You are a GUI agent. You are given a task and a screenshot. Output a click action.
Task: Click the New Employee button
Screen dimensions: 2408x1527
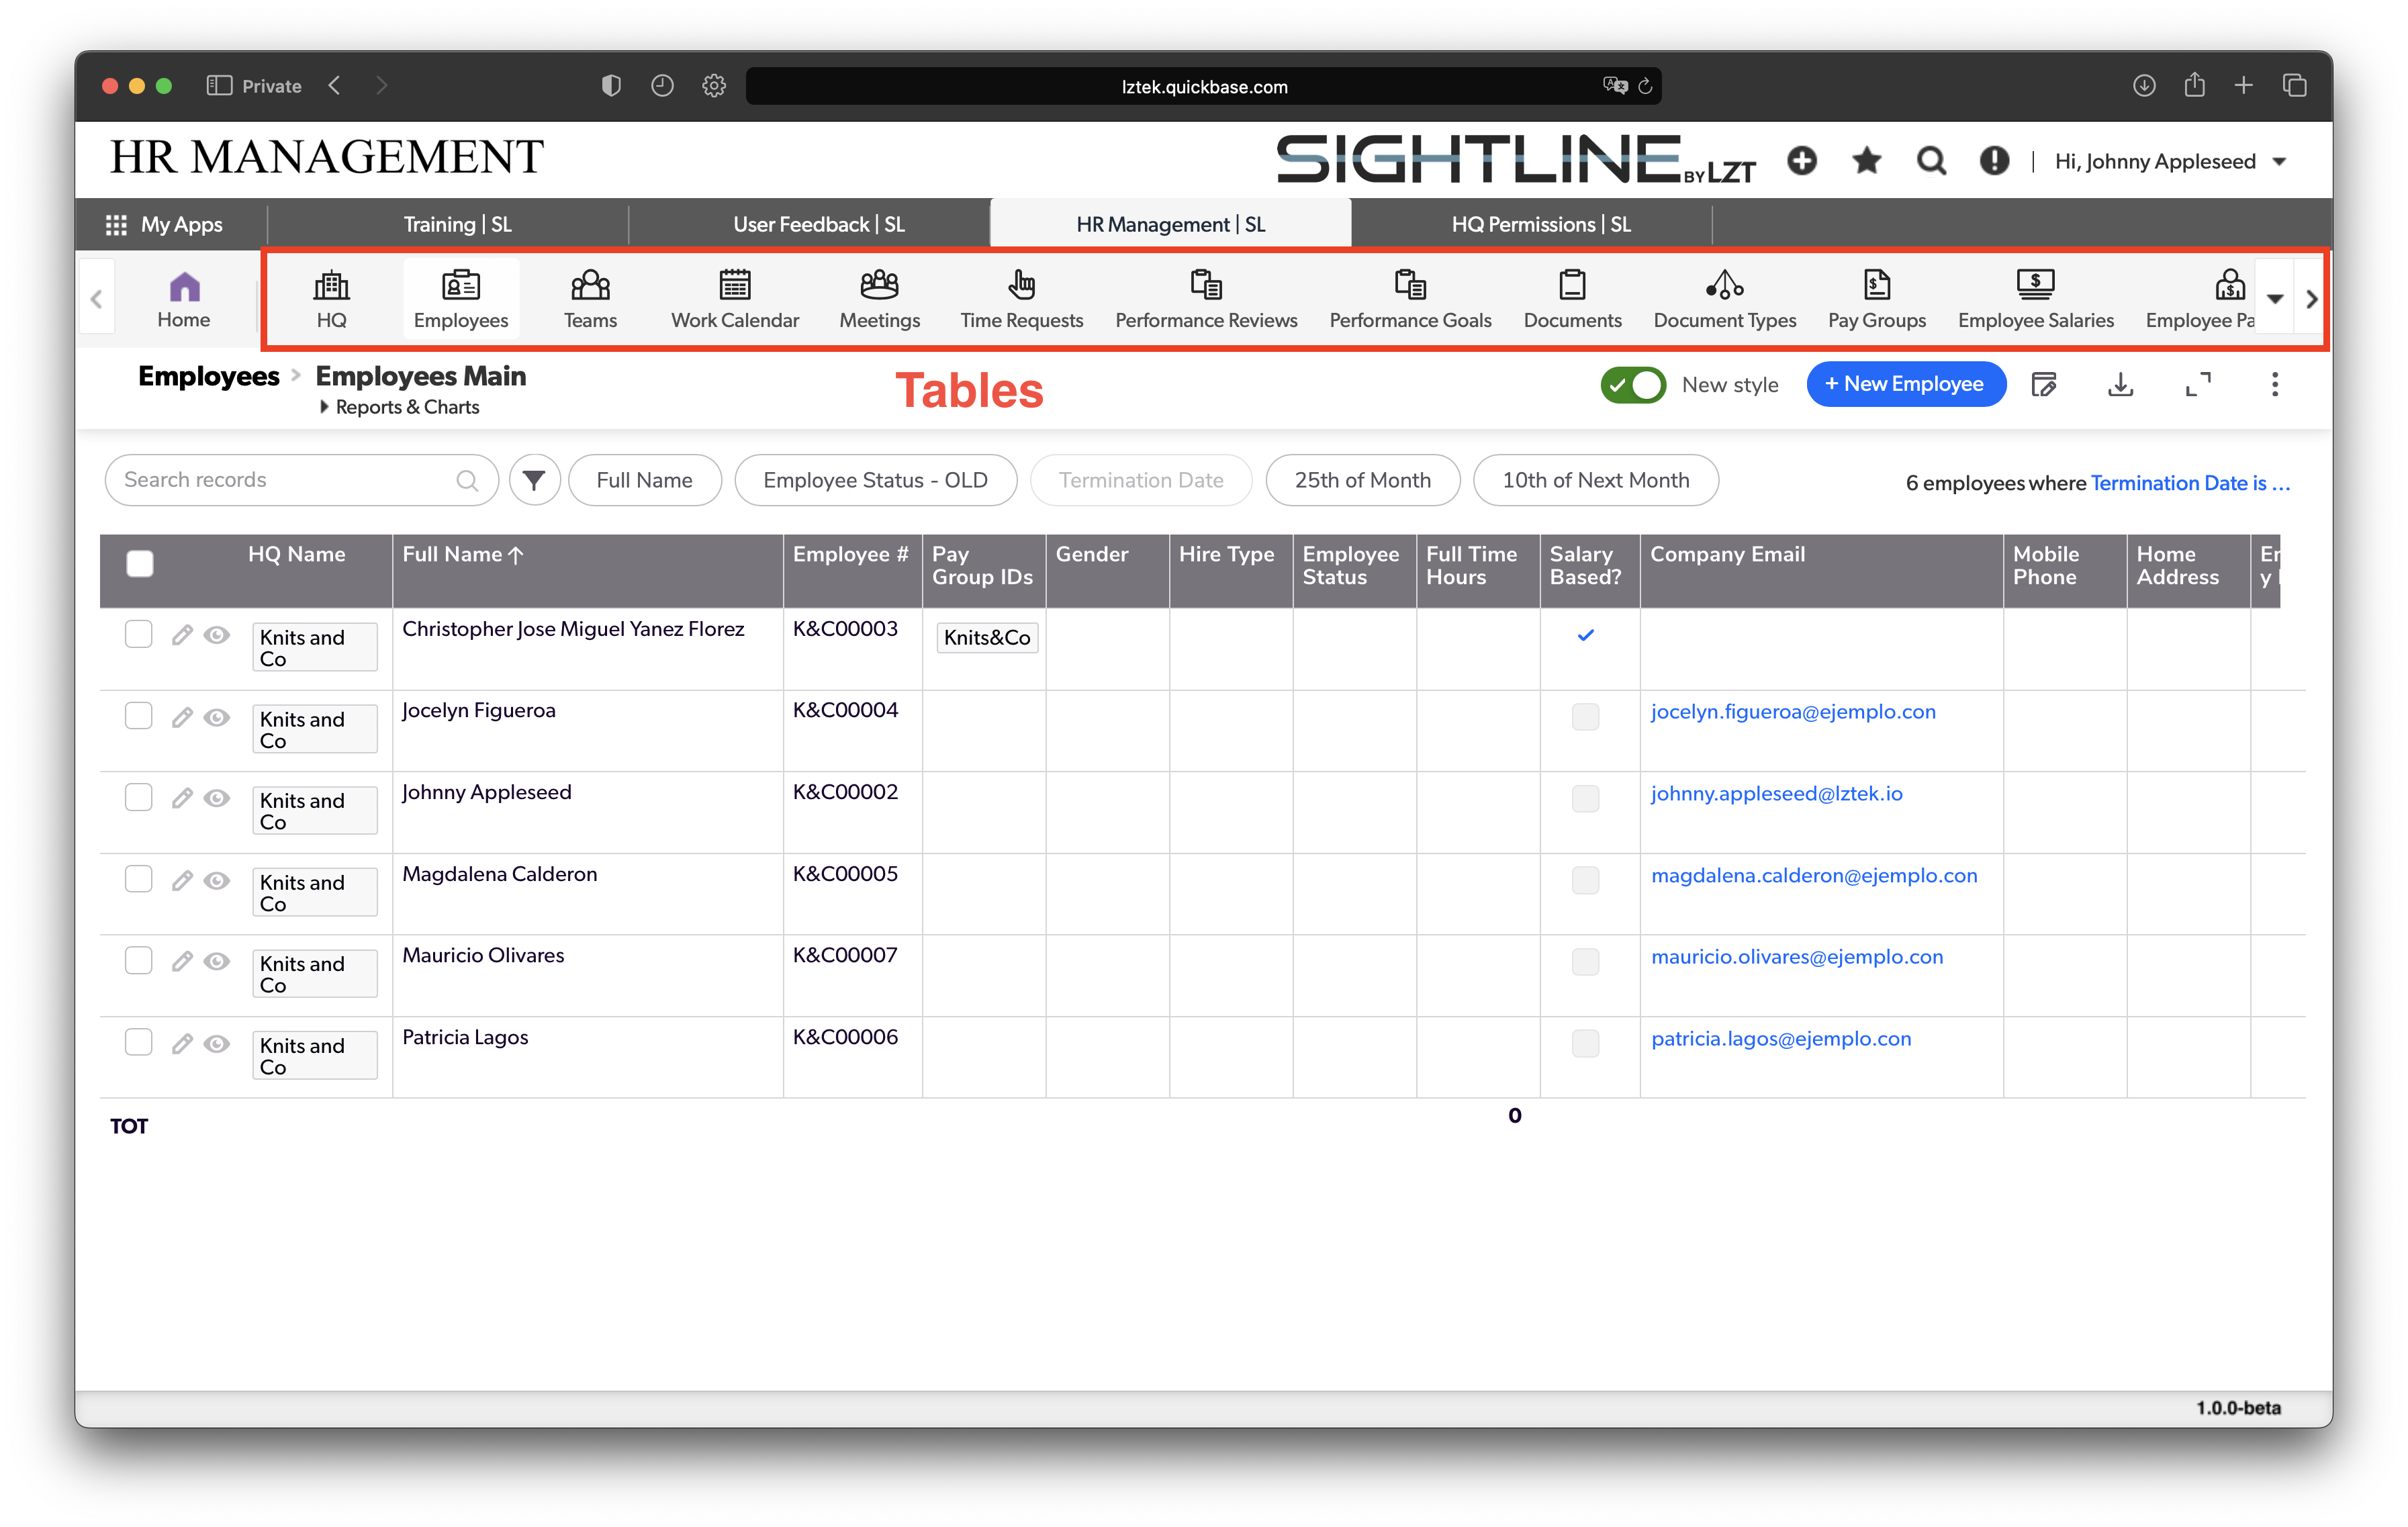(1905, 384)
